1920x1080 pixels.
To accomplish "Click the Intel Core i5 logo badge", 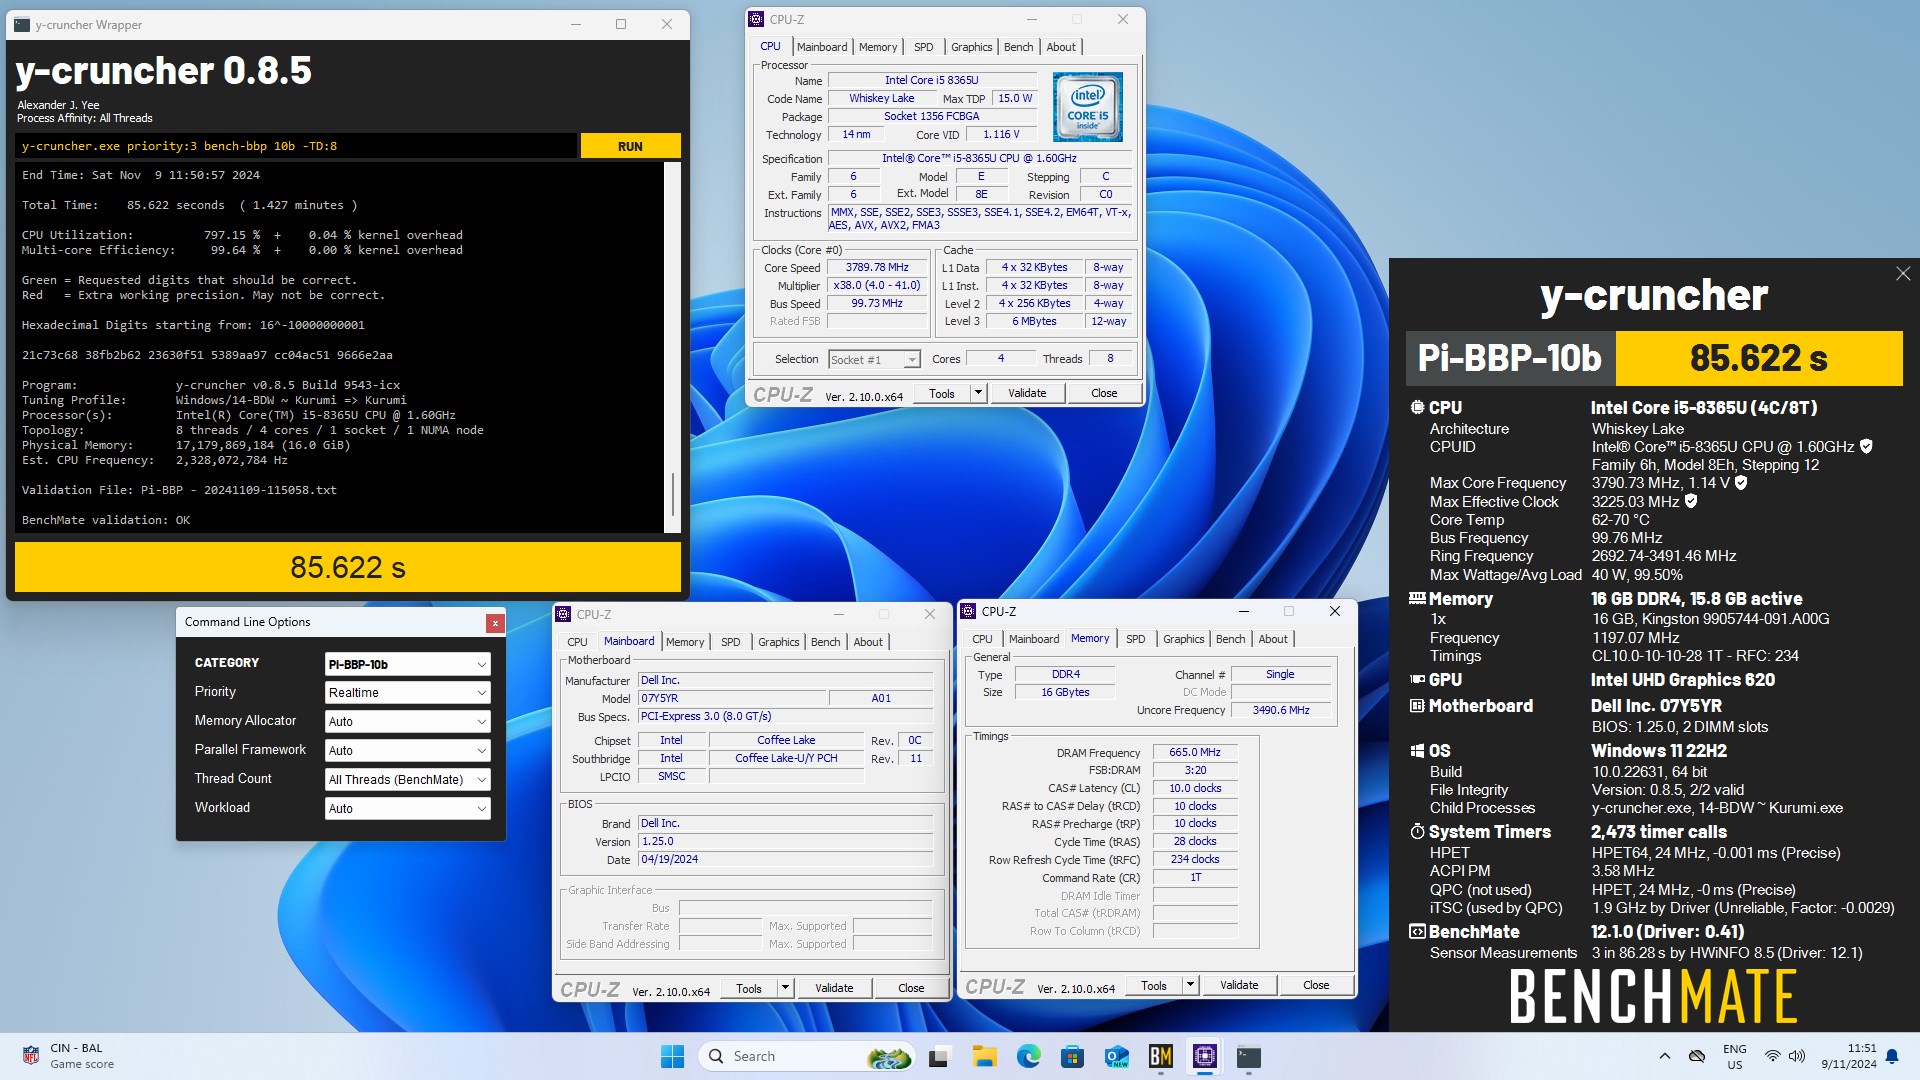I will click(1088, 107).
